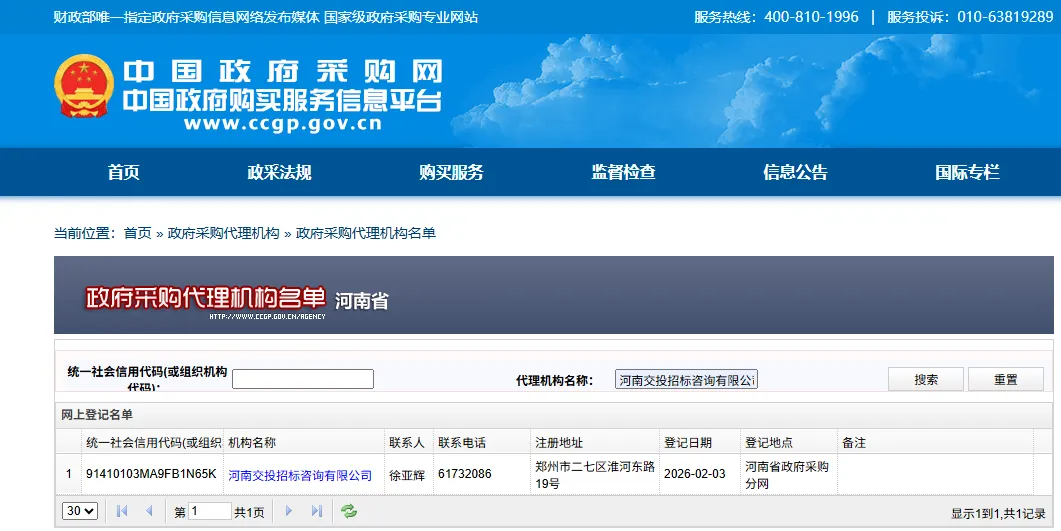The width and height of the screenshot is (1061, 531).
Task: Click the national emblem logo
Action: click(x=84, y=86)
